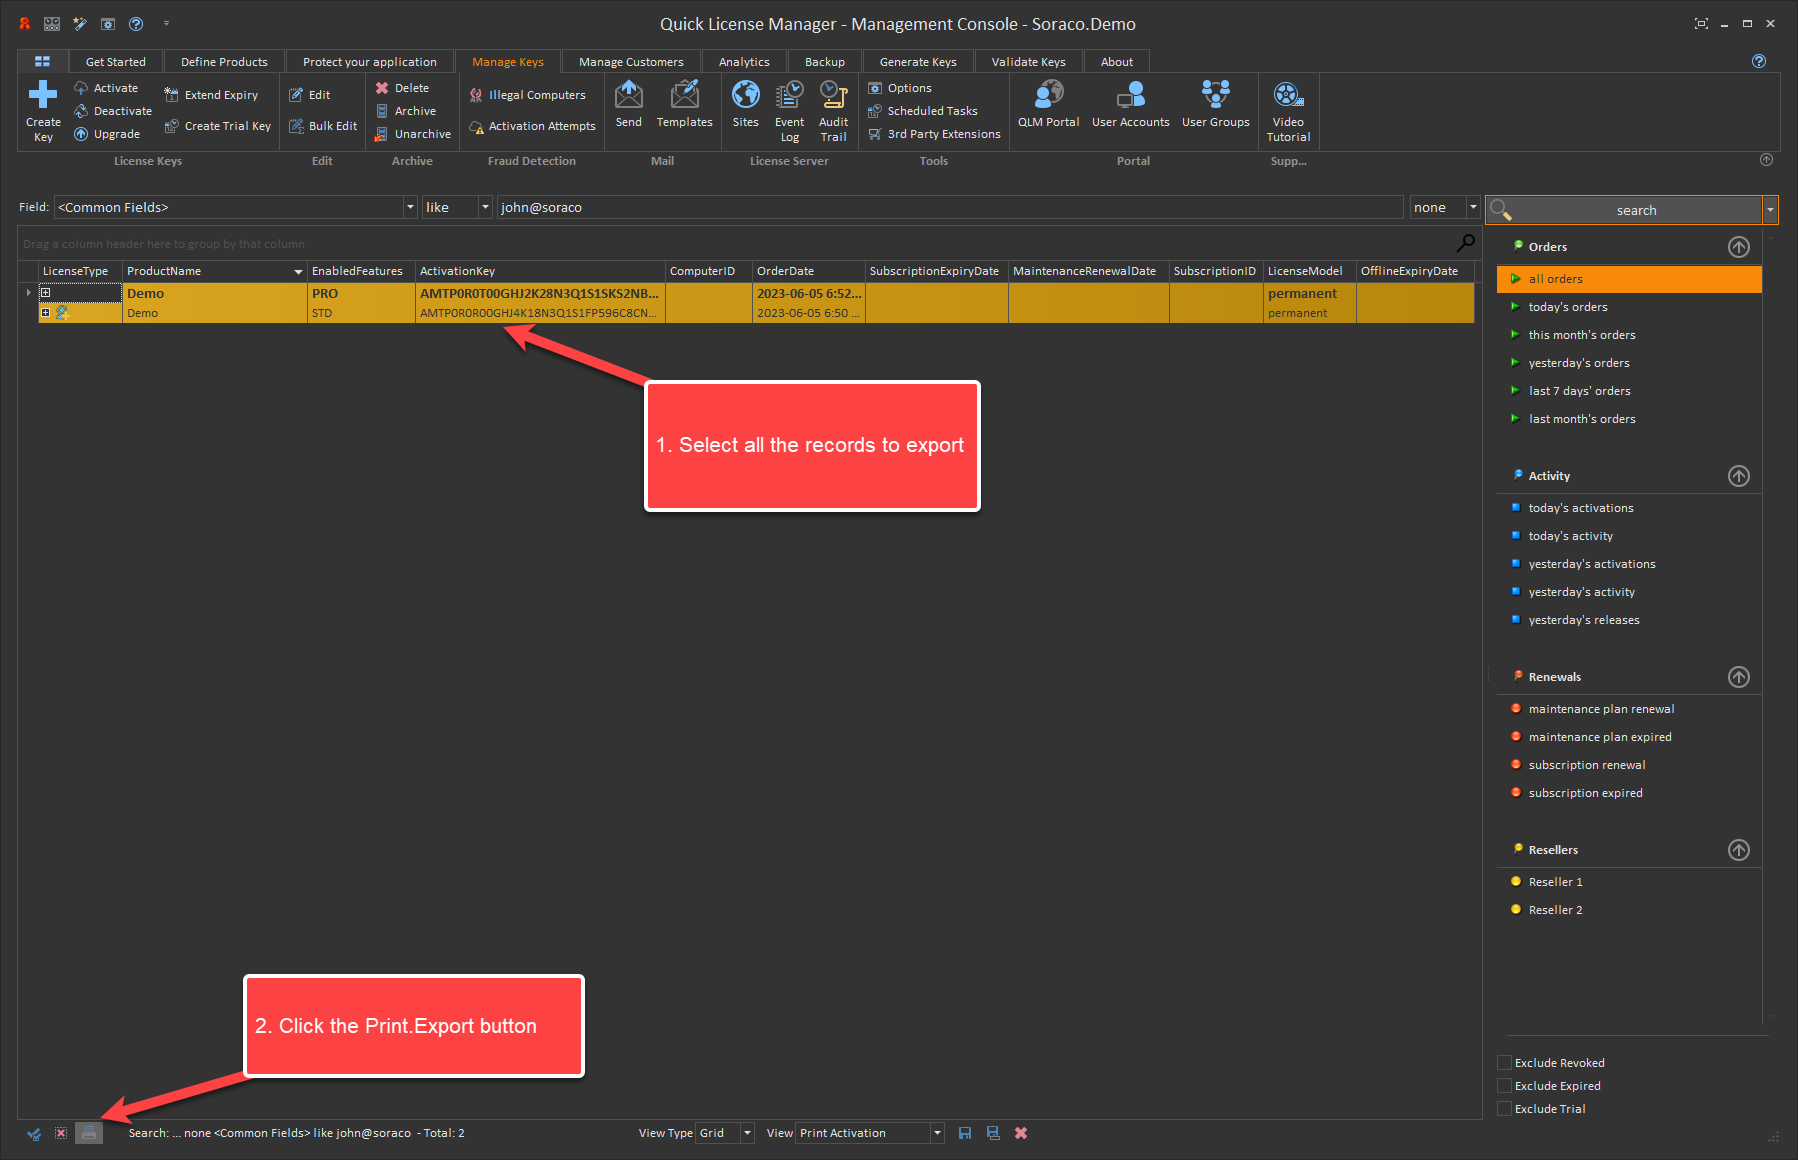Image resolution: width=1798 pixels, height=1160 pixels.
Task: Open the Print Activation view dropdown
Action: [937, 1133]
